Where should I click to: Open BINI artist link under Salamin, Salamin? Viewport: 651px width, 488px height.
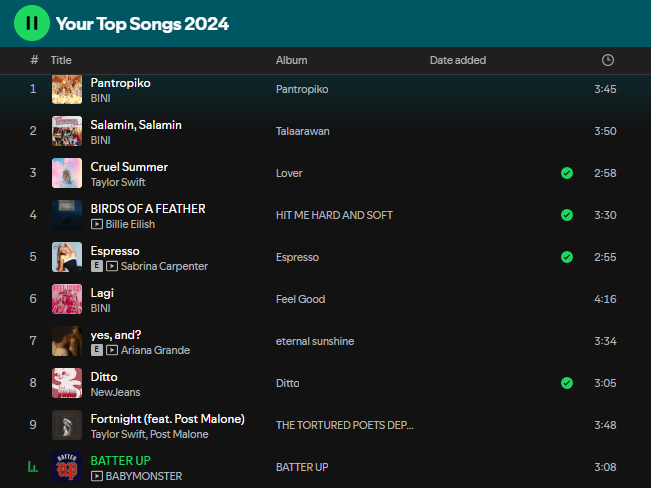100,140
